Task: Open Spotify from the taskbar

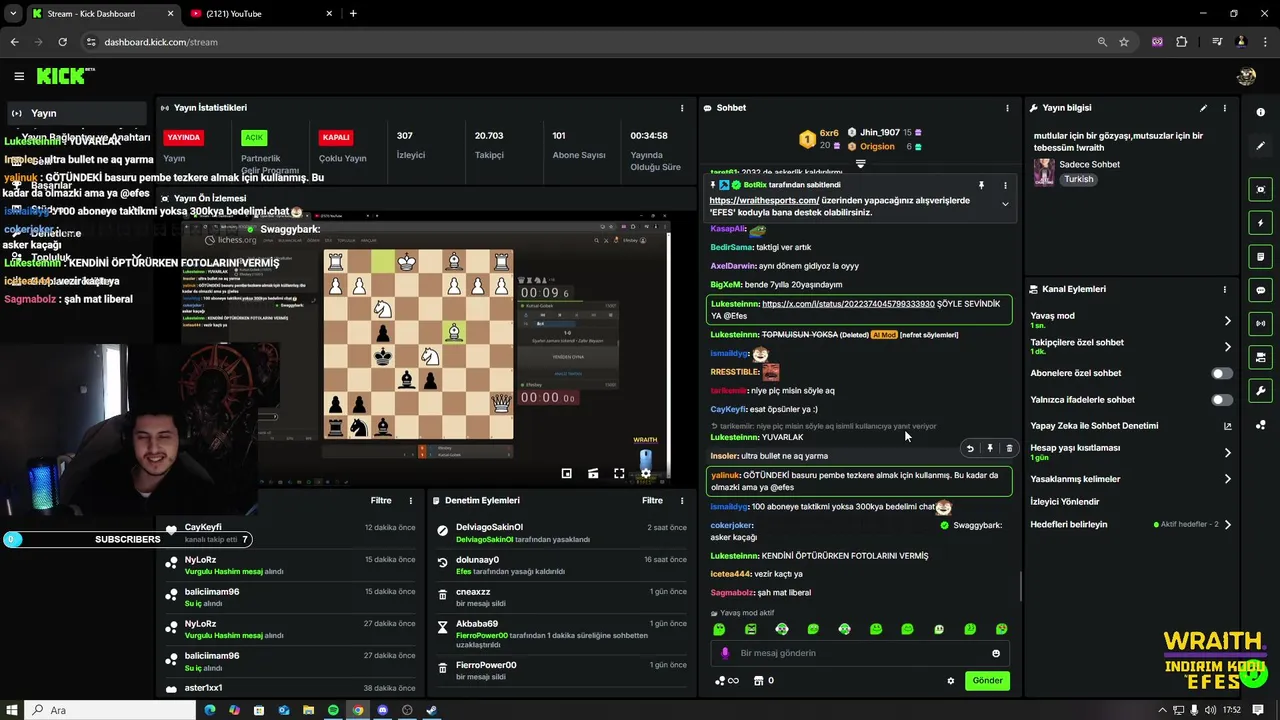Action: click(333, 710)
